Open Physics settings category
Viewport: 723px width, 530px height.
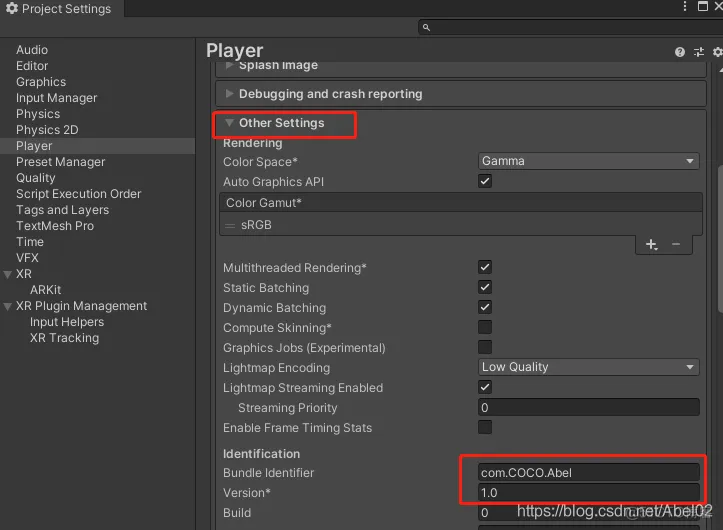(x=38, y=114)
